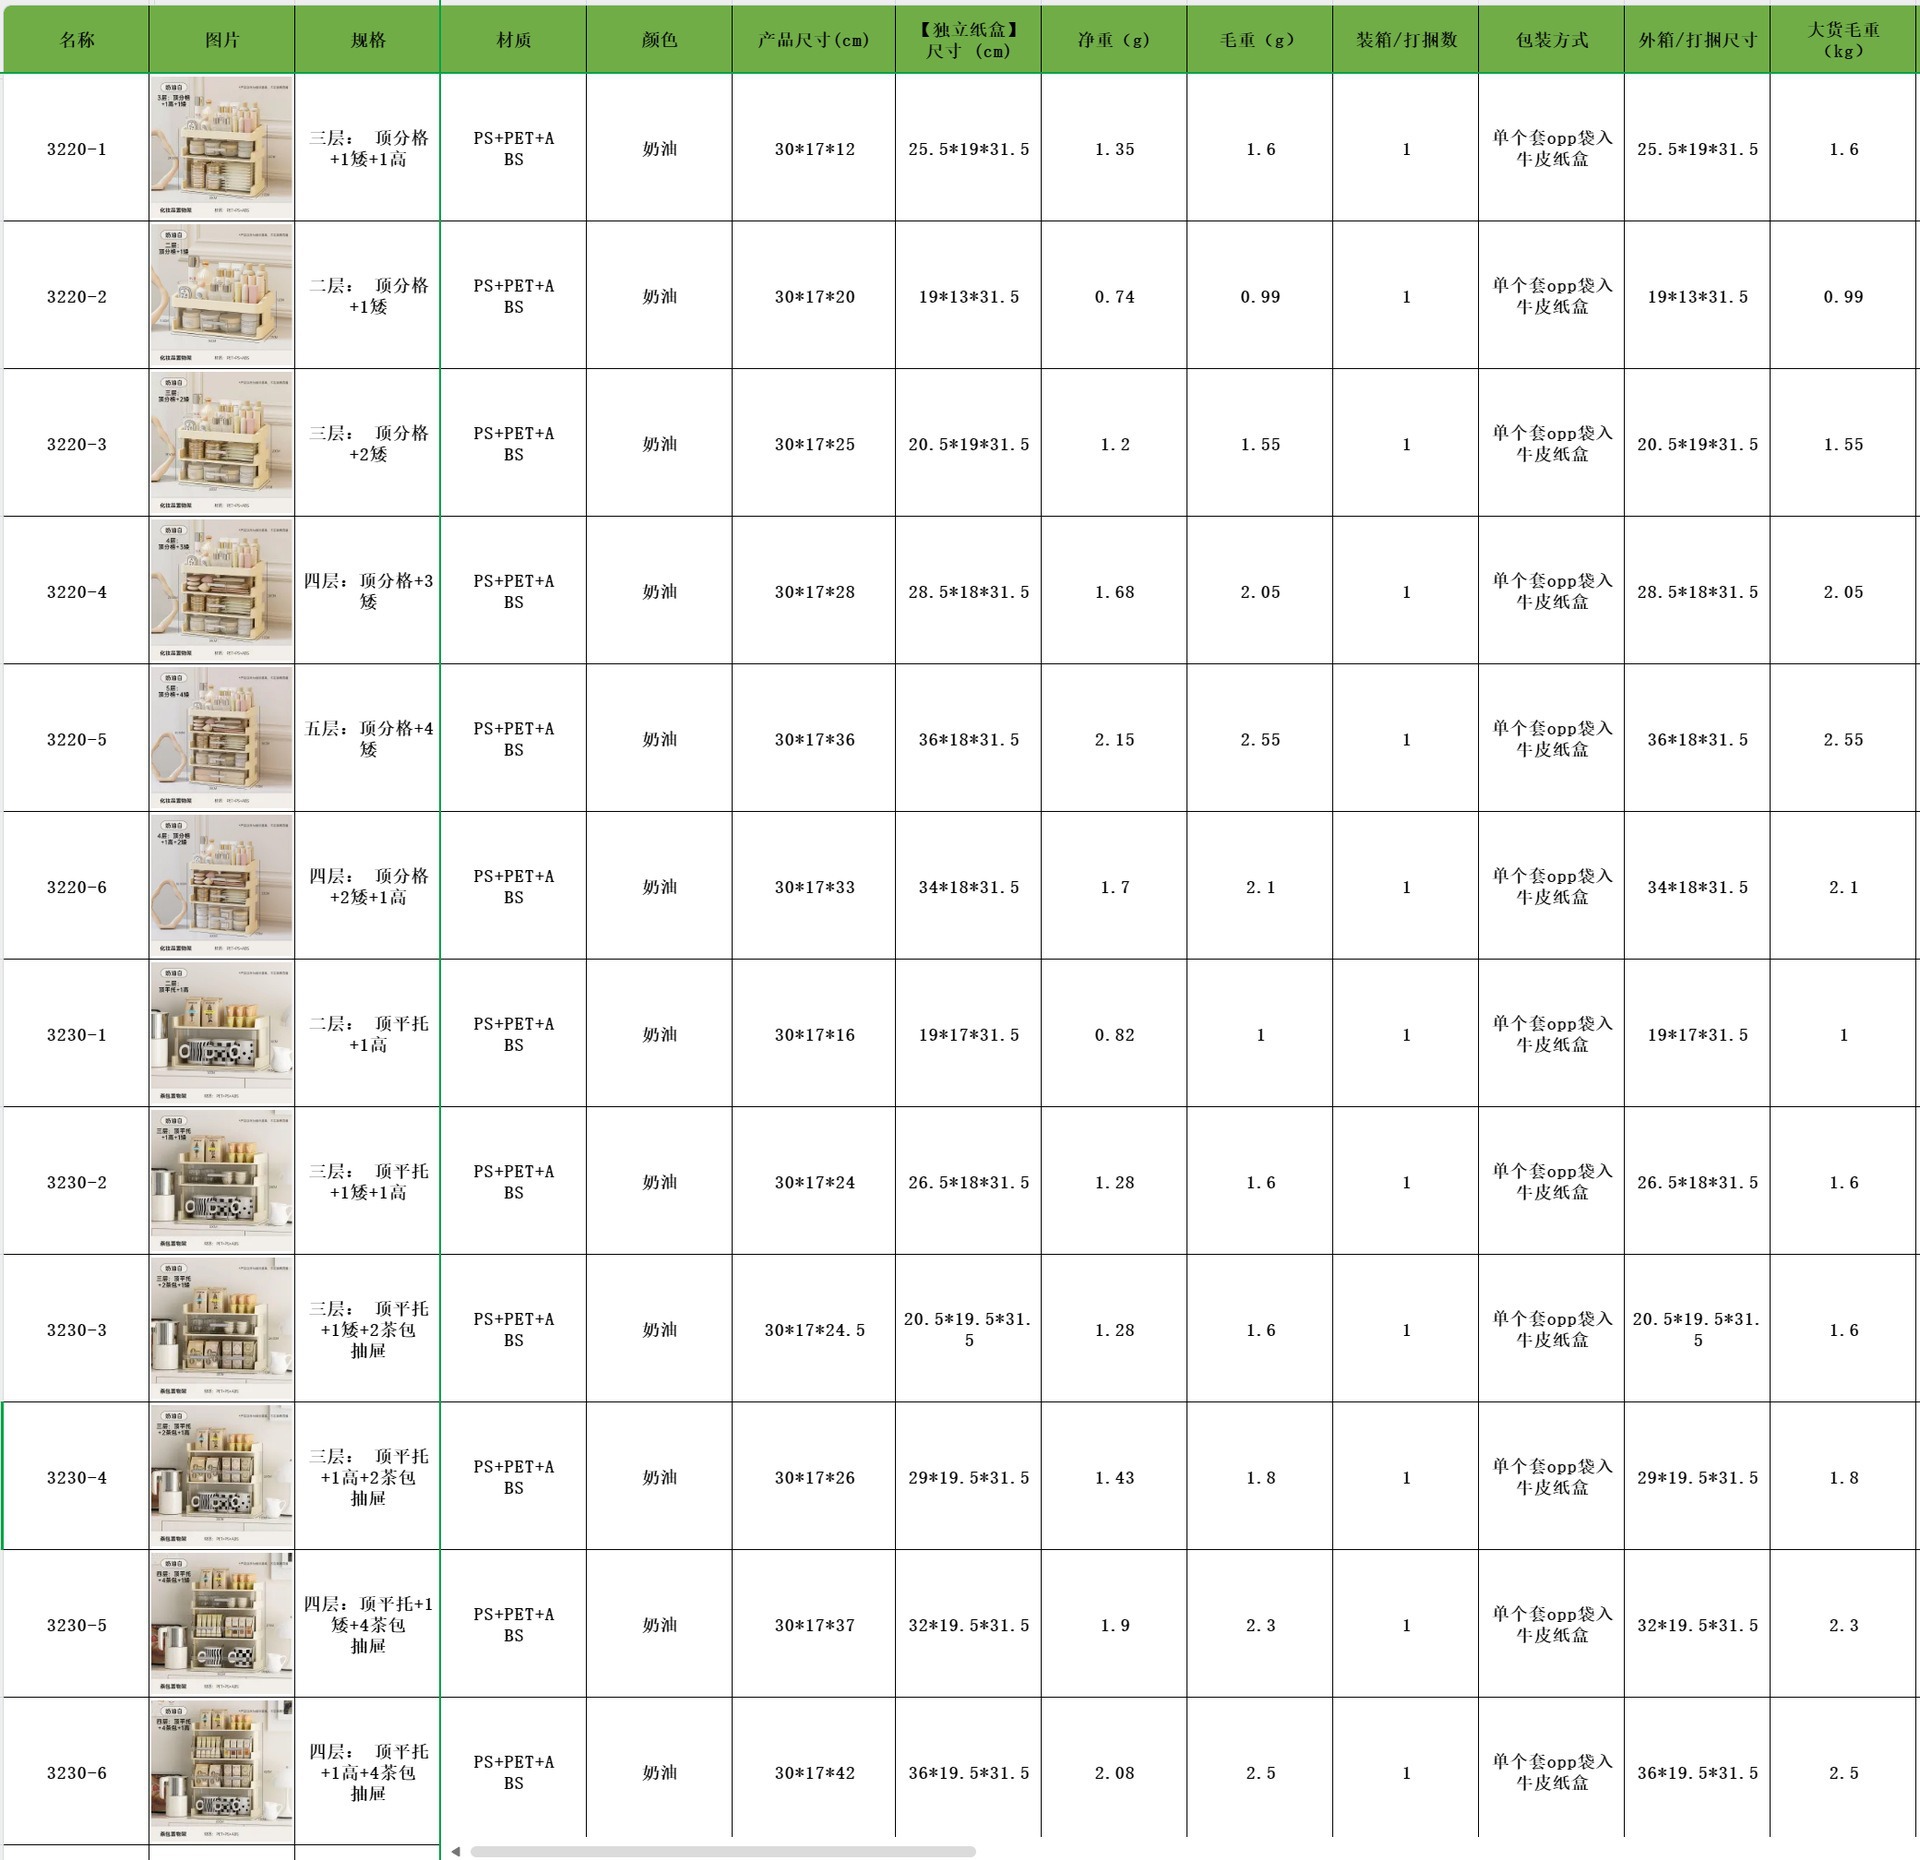
Task: Click the 3230-1 product picture
Action: pos(222,1033)
